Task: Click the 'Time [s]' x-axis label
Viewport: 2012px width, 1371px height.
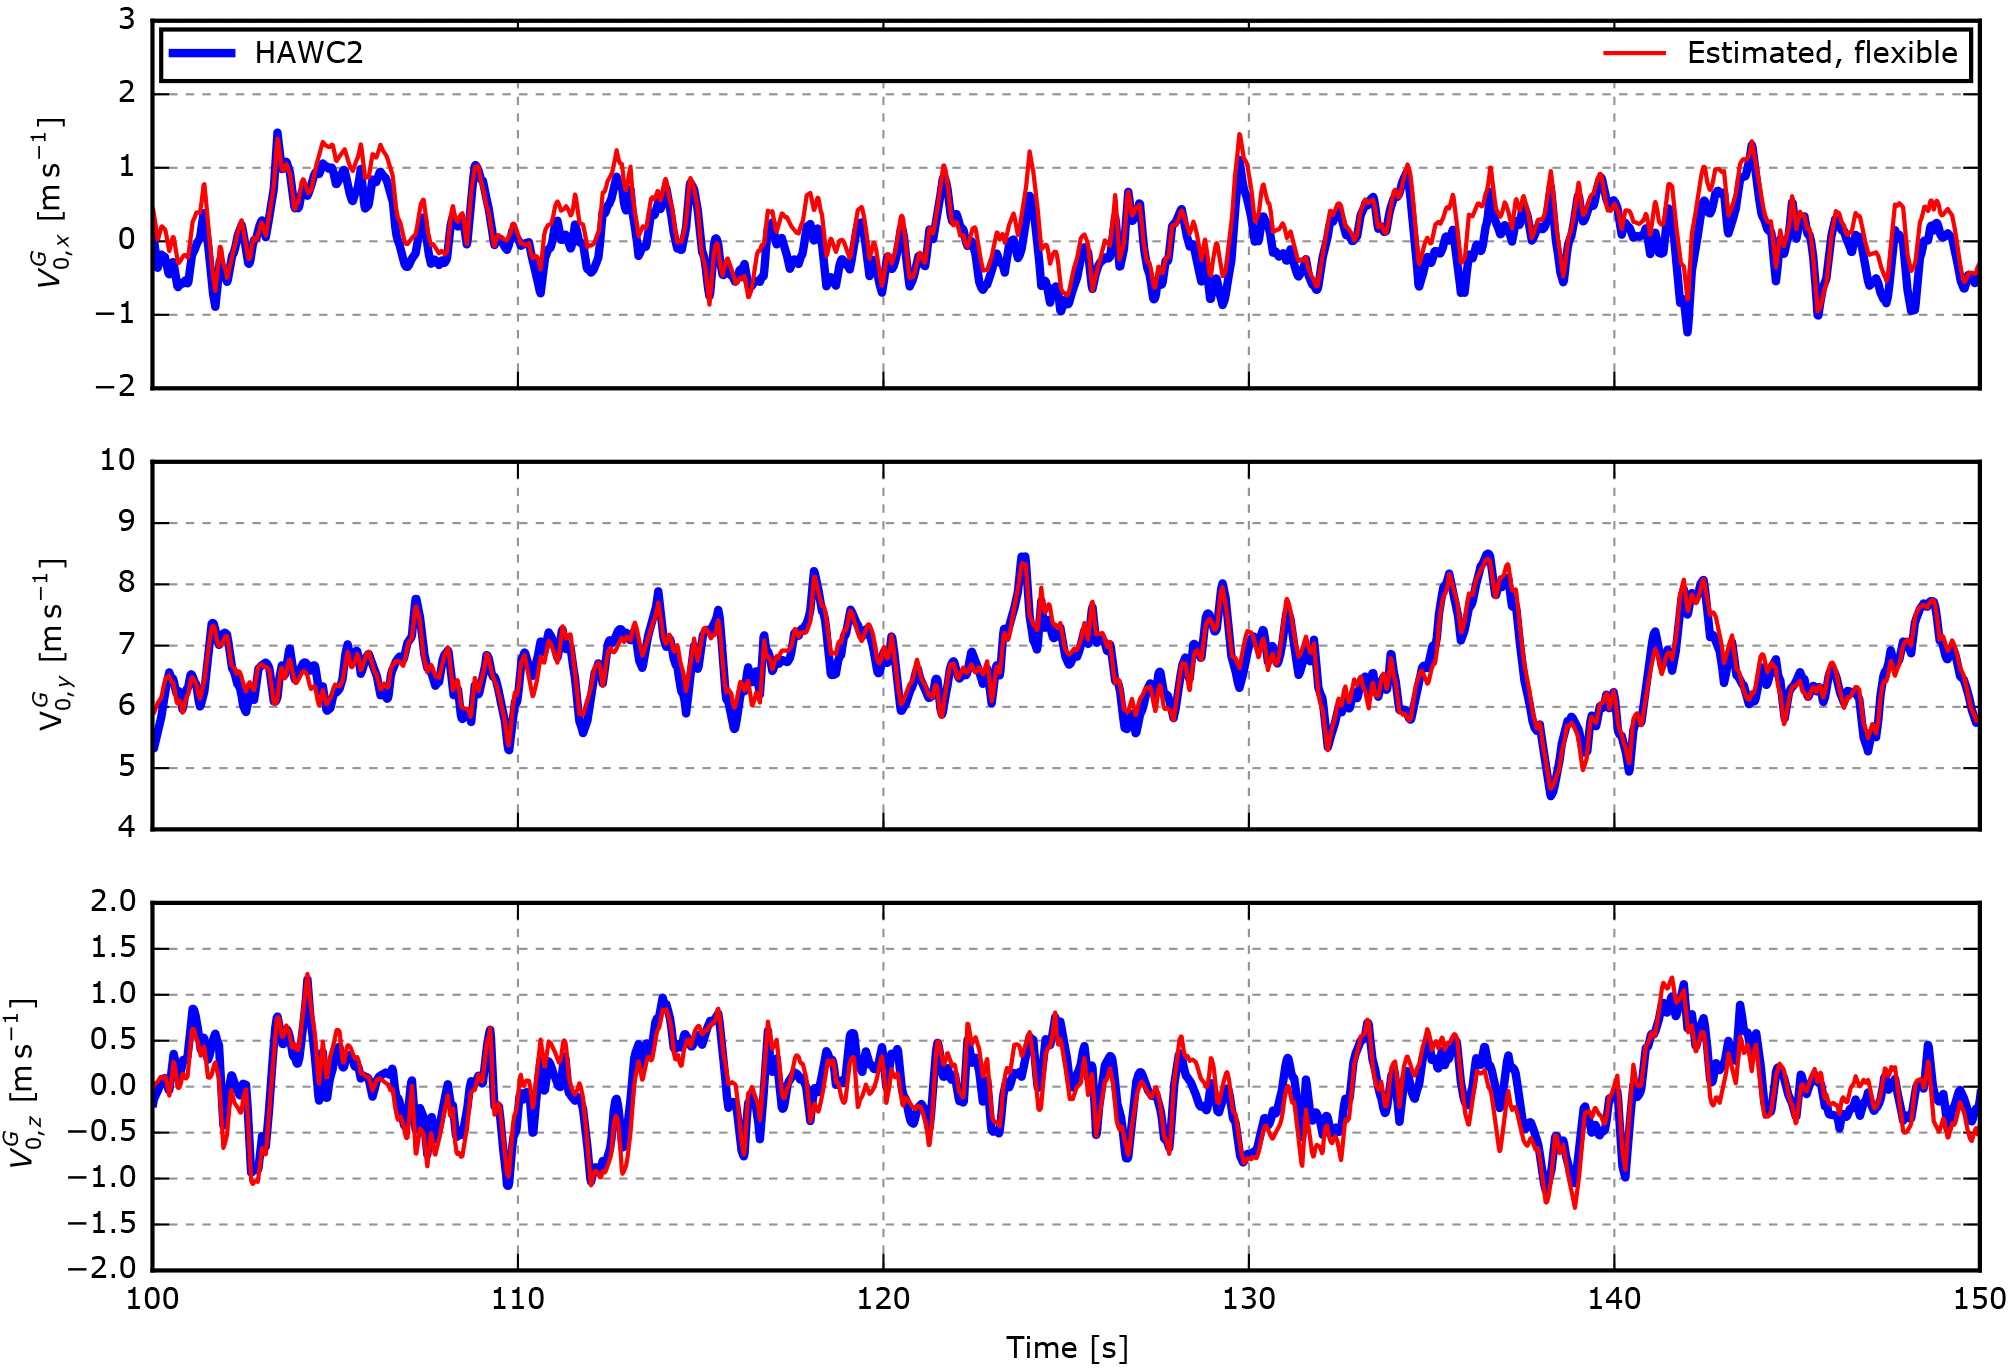Action: click(x=1066, y=1347)
